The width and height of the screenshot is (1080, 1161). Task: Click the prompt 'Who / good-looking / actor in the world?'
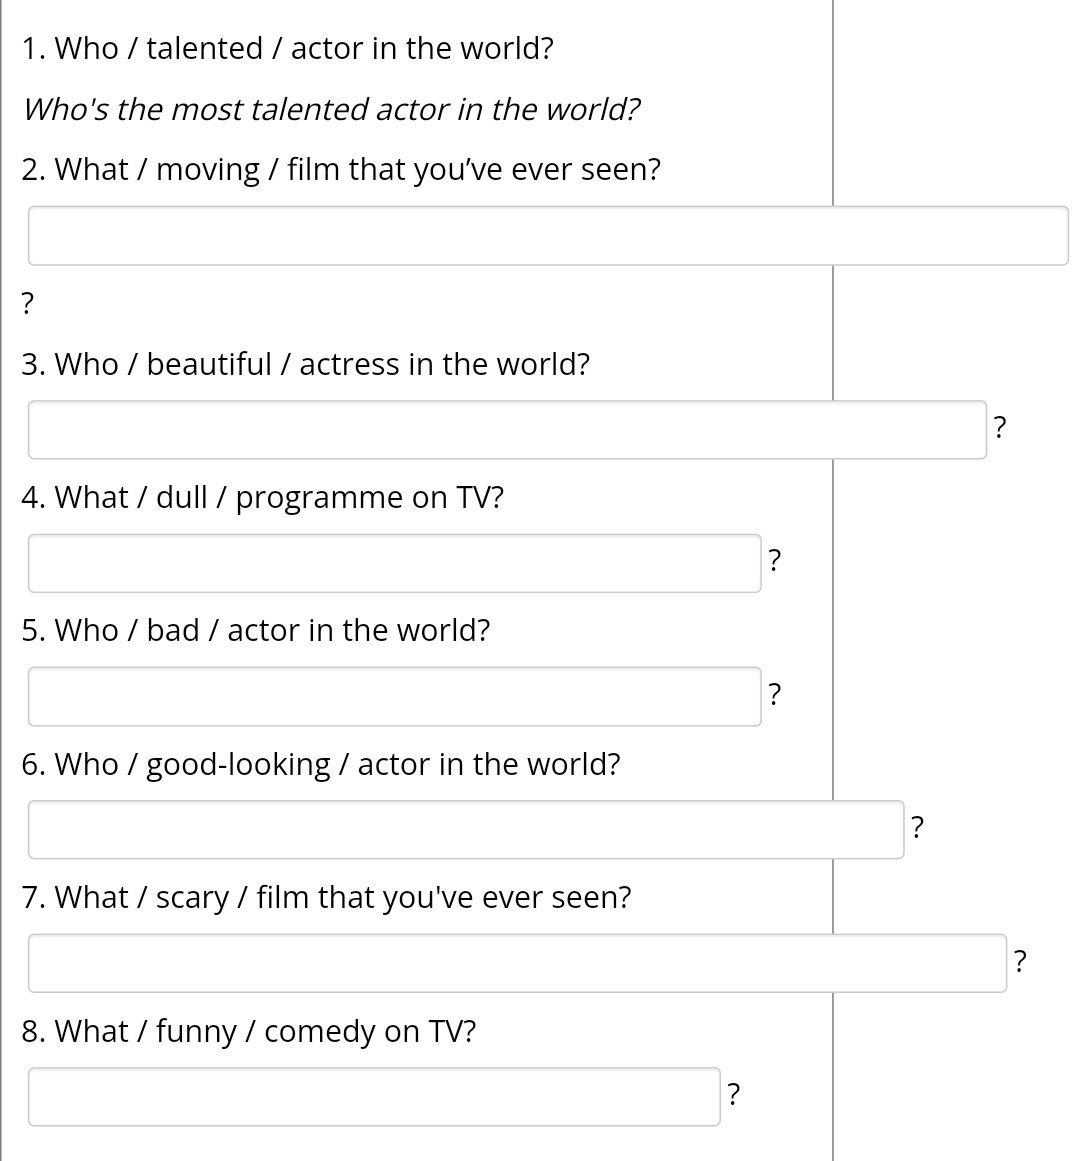321,764
